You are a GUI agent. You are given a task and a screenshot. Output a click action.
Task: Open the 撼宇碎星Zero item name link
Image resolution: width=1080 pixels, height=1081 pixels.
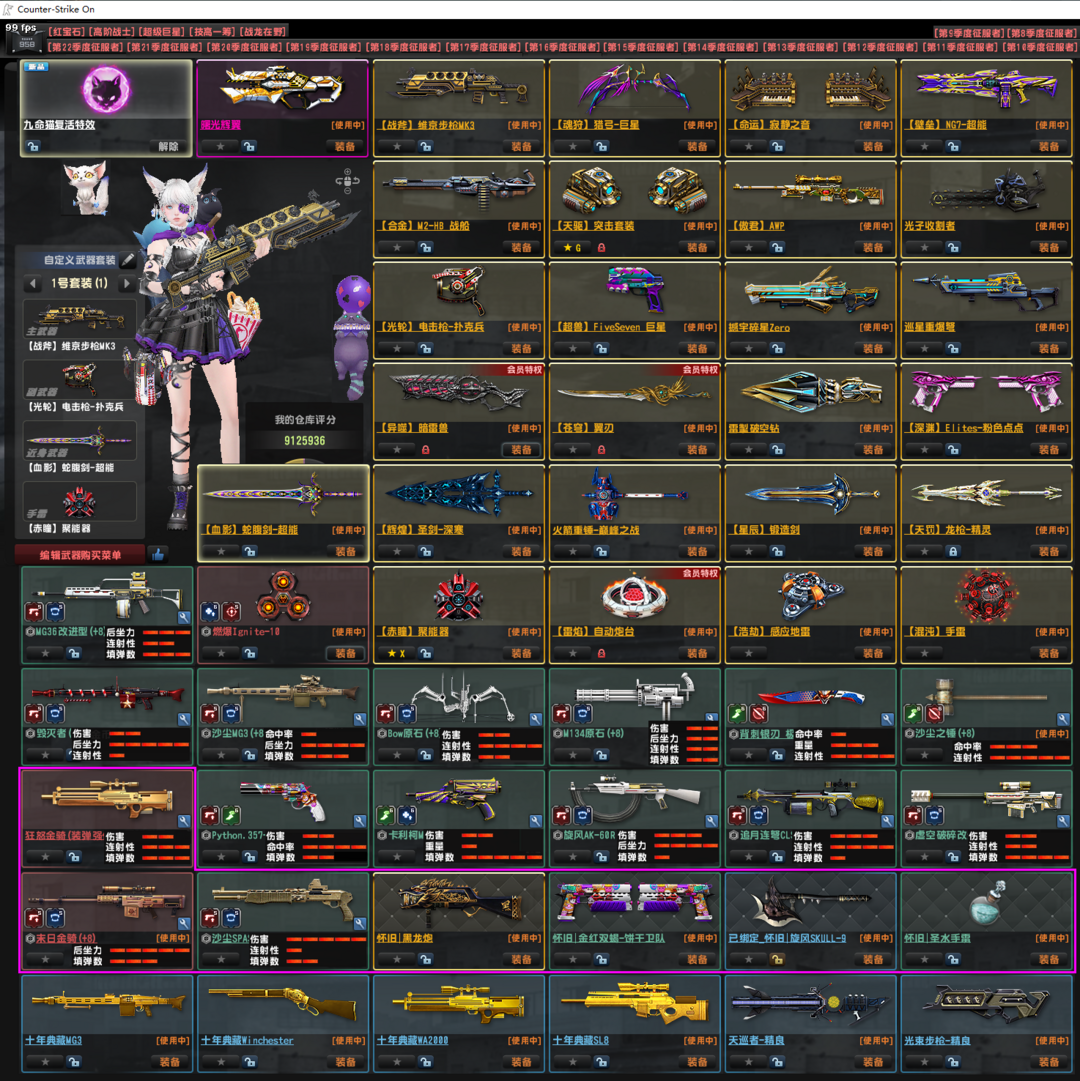click(760, 327)
